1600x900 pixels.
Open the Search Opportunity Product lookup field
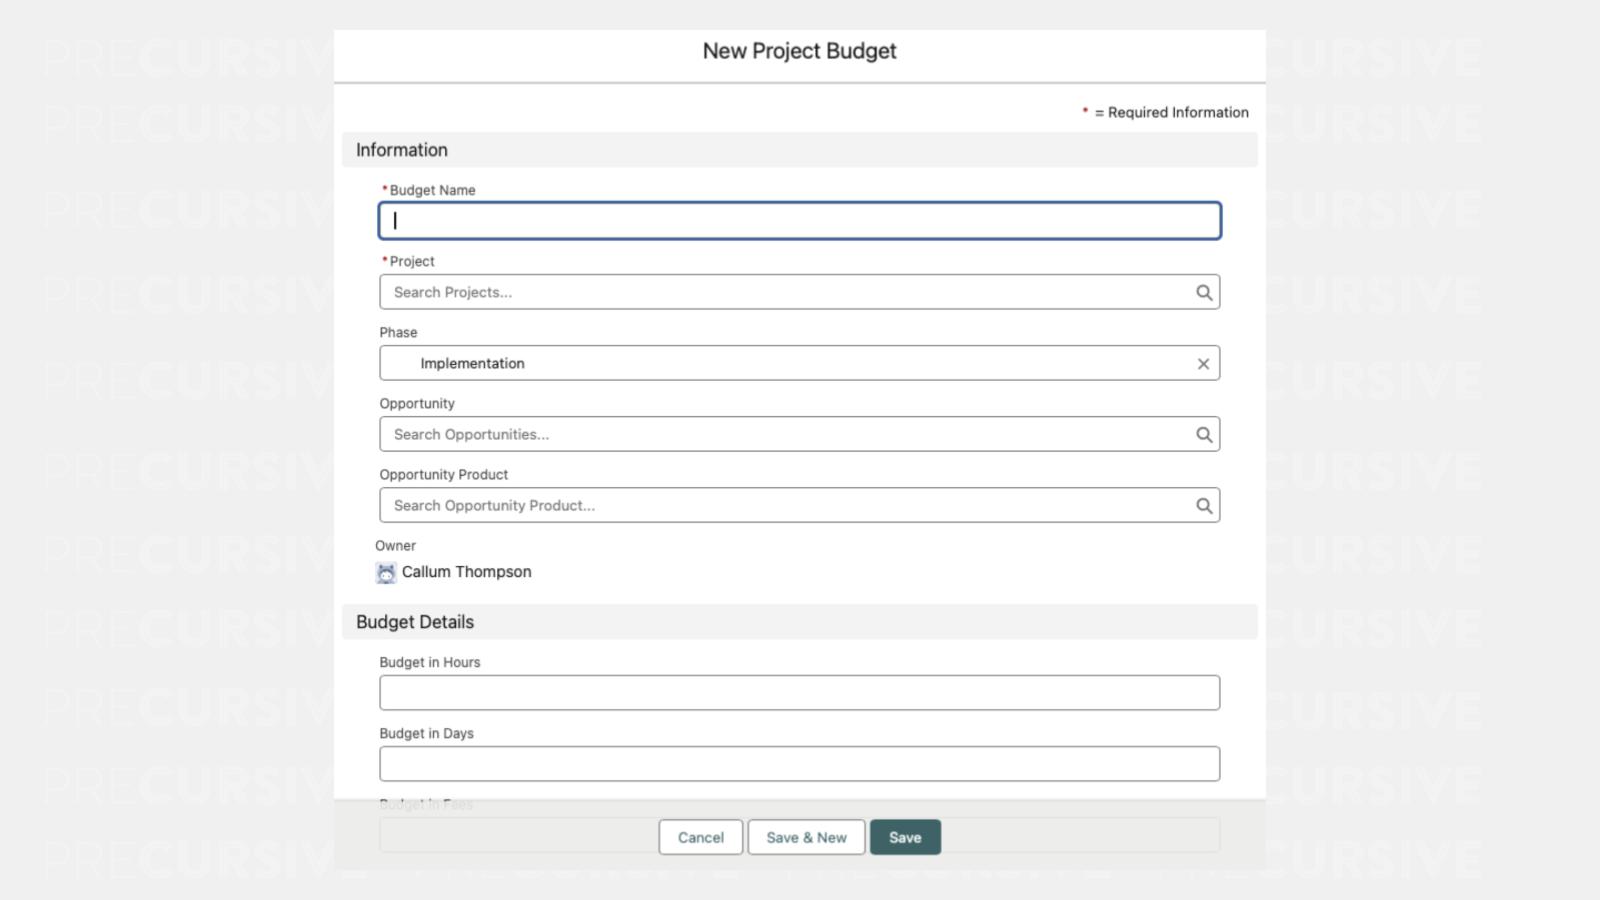pos(780,506)
